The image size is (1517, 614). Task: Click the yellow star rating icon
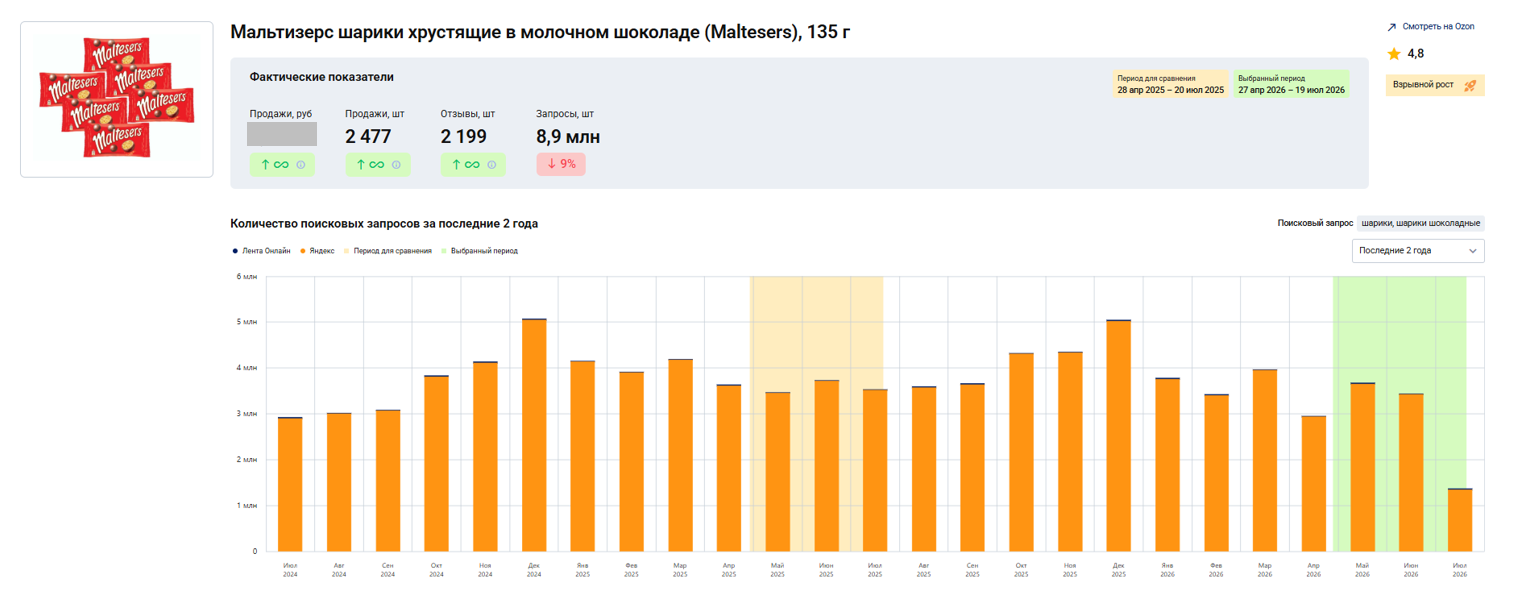click(1394, 54)
